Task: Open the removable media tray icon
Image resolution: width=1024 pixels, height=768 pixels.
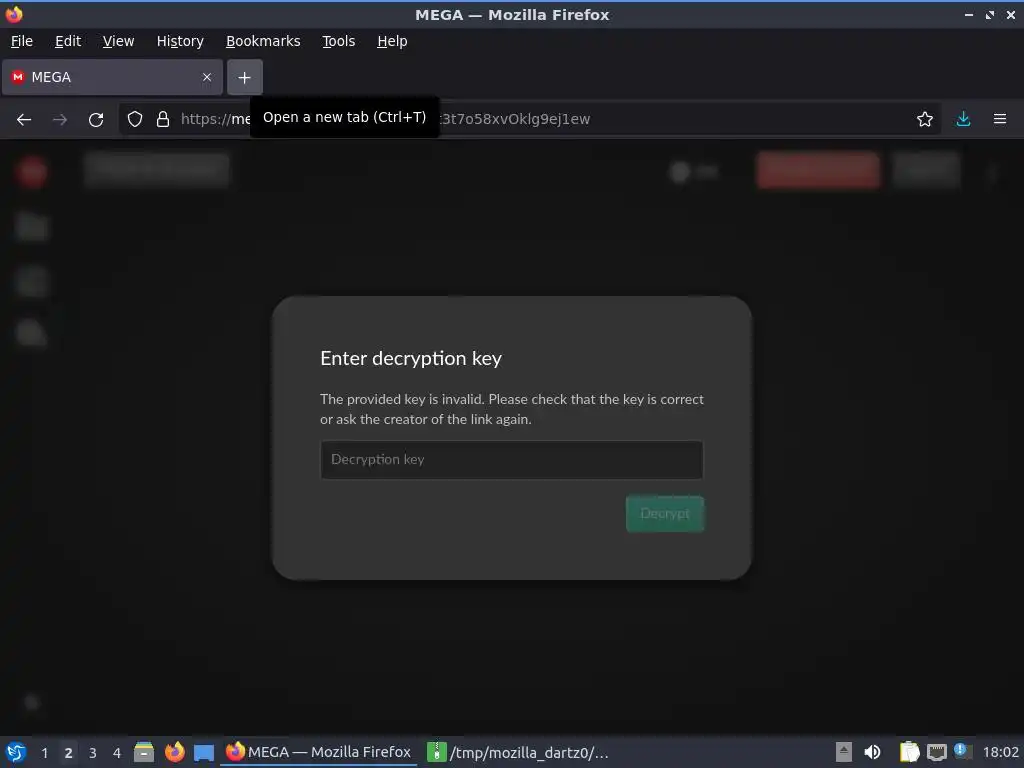Action: tap(844, 752)
